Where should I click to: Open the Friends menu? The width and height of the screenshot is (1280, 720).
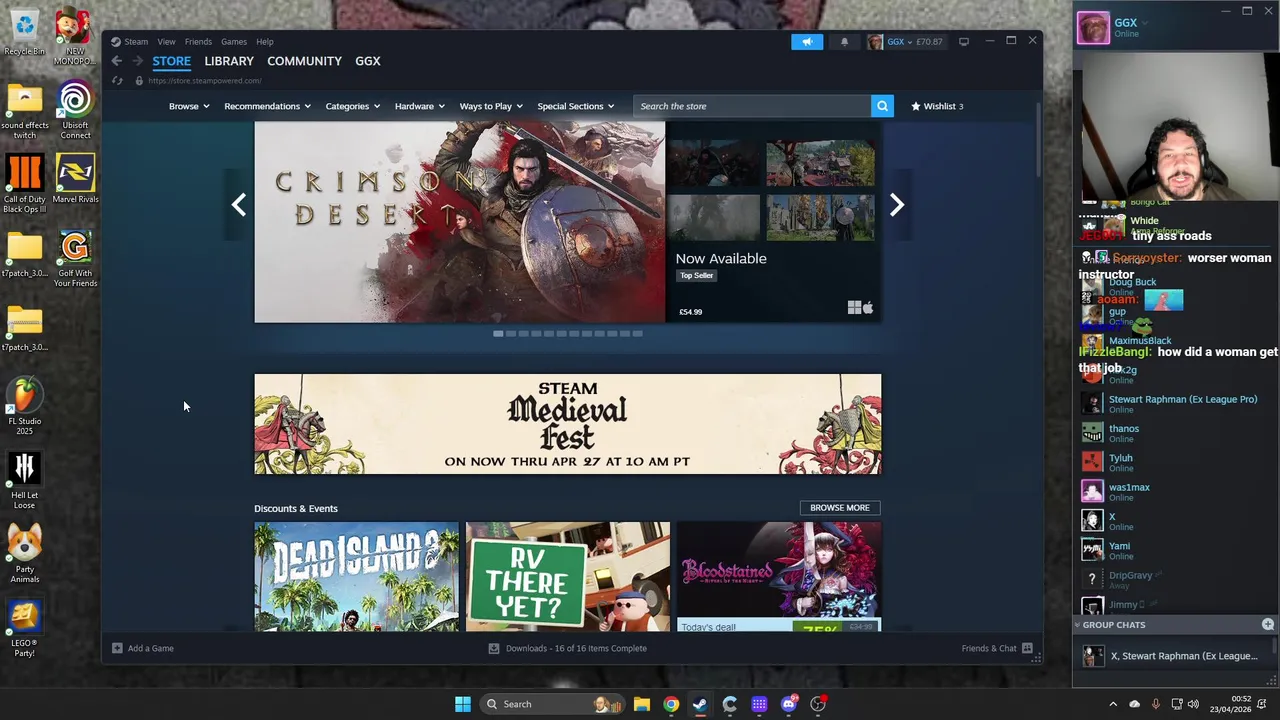198,41
